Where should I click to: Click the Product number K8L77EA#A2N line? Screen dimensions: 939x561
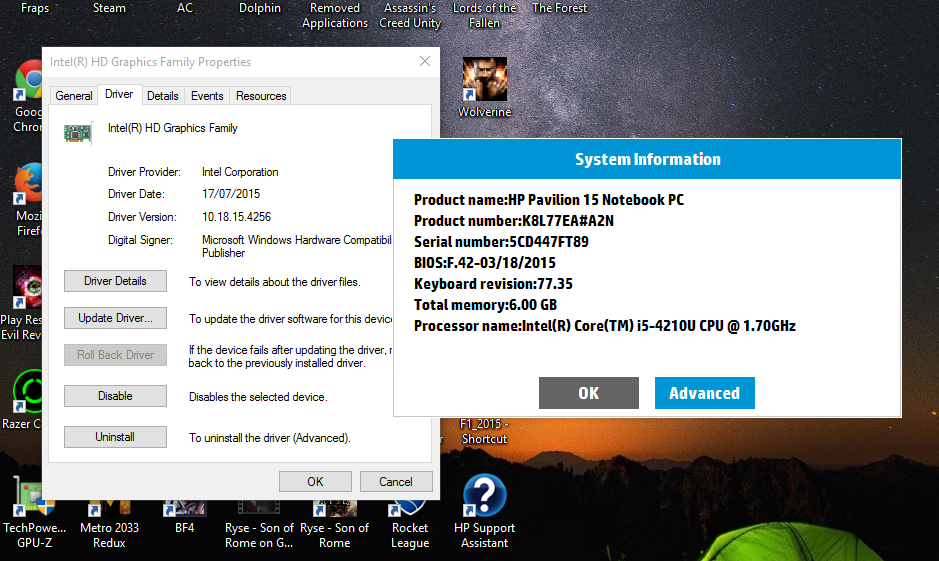[514, 221]
